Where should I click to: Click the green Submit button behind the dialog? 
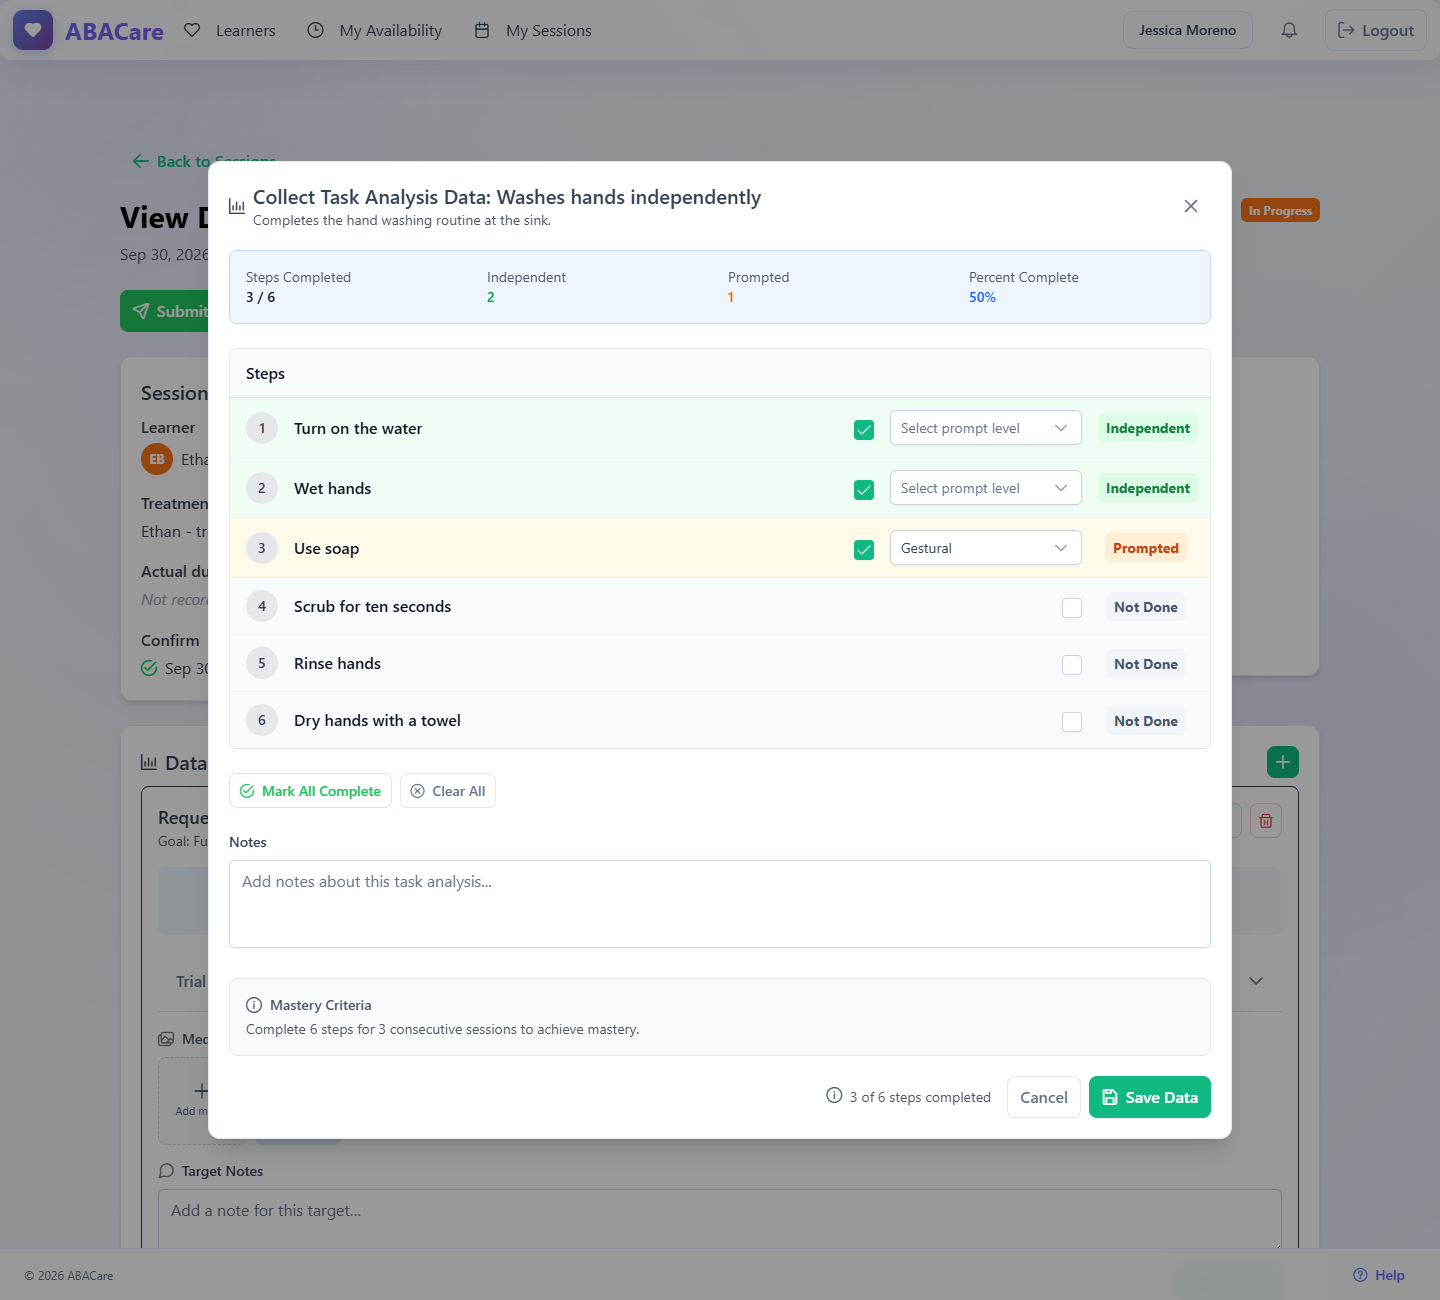[x=165, y=311]
